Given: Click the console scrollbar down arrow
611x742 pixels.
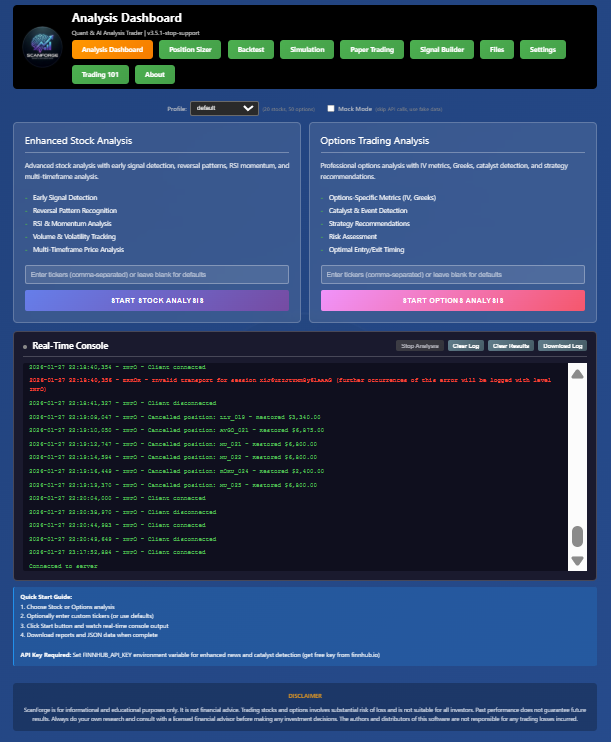Looking at the screenshot, I should pyautogui.click(x=577, y=561).
